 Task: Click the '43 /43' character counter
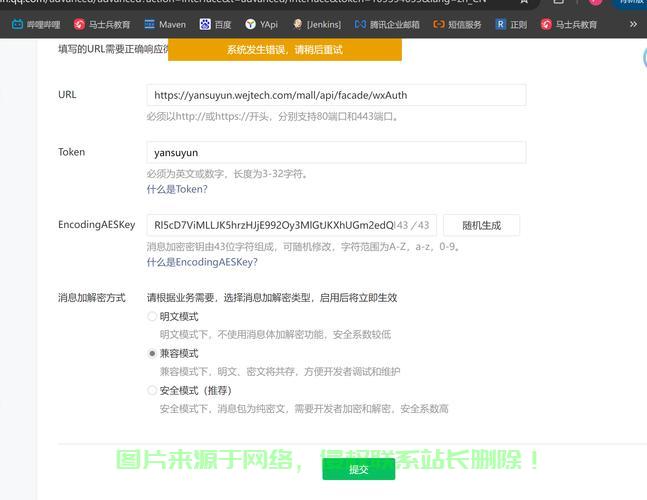(413, 225)
